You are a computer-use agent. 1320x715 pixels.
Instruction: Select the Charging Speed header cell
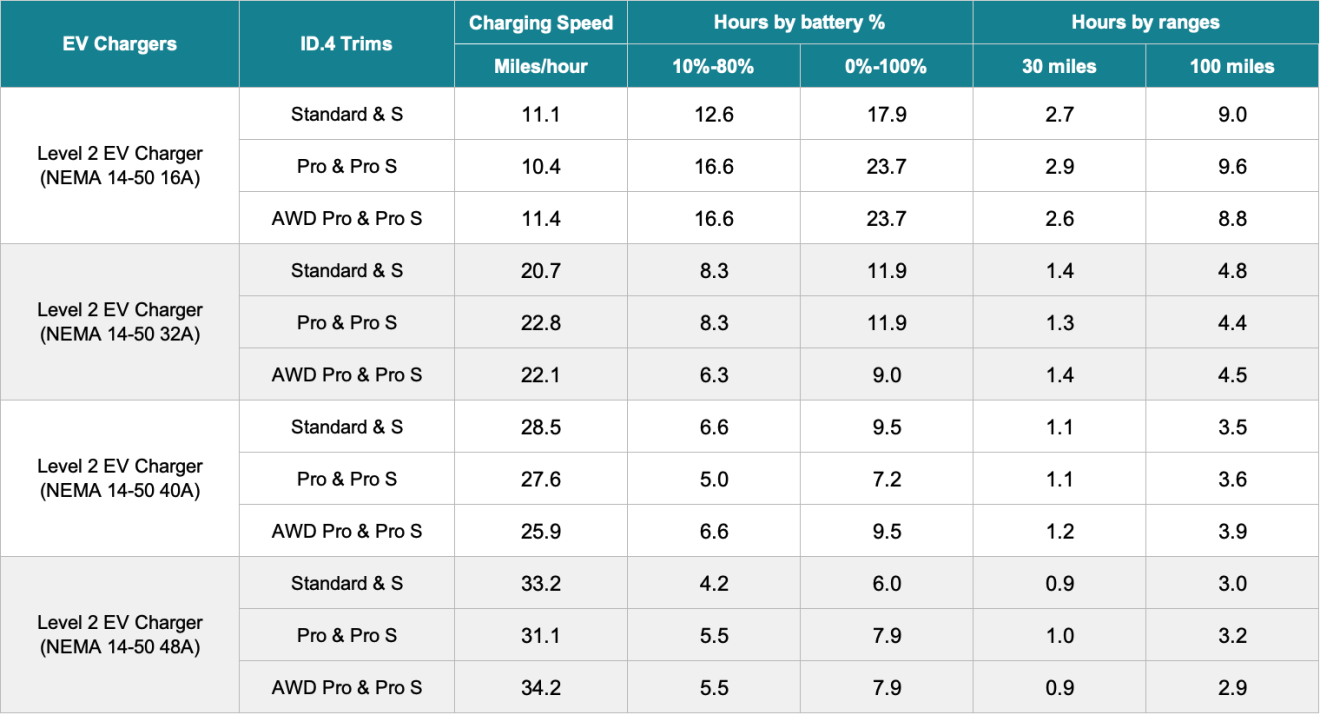point(541,22)
